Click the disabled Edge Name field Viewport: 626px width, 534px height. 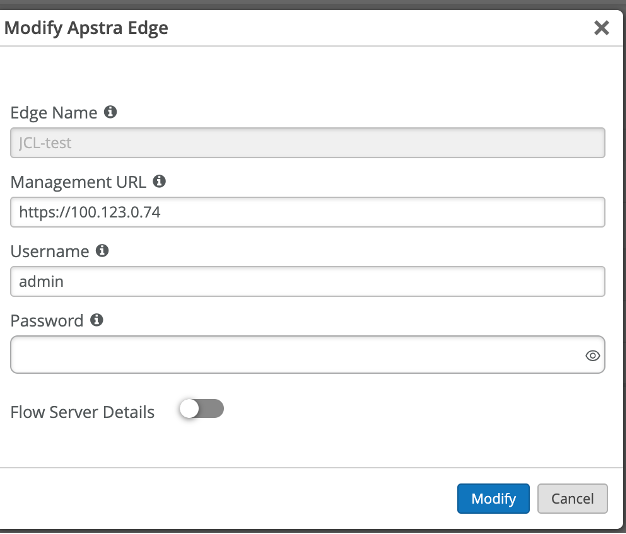coord(307,143)
